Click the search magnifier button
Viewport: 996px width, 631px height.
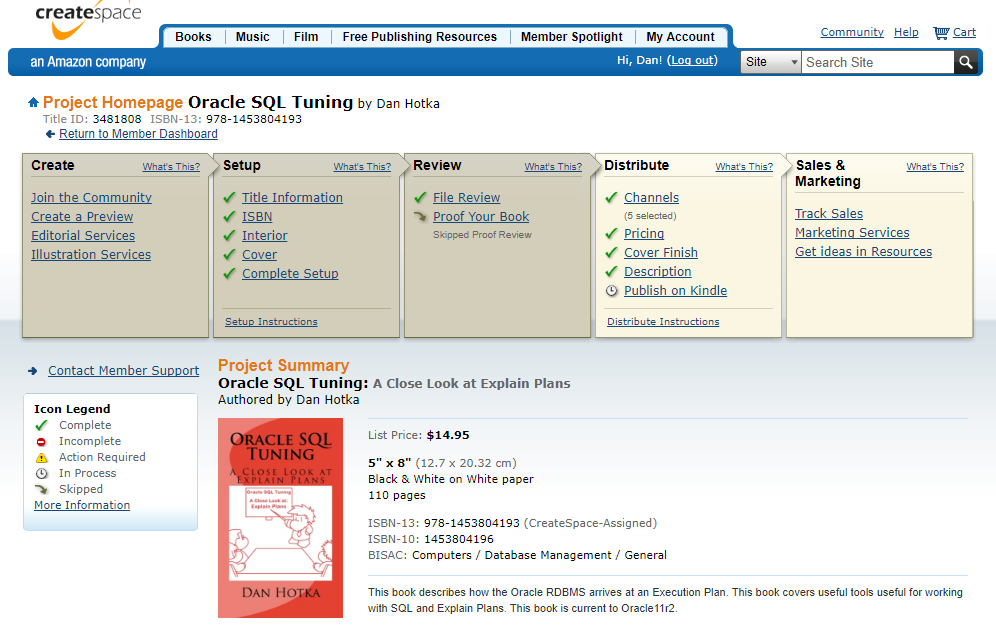(966, 62)
